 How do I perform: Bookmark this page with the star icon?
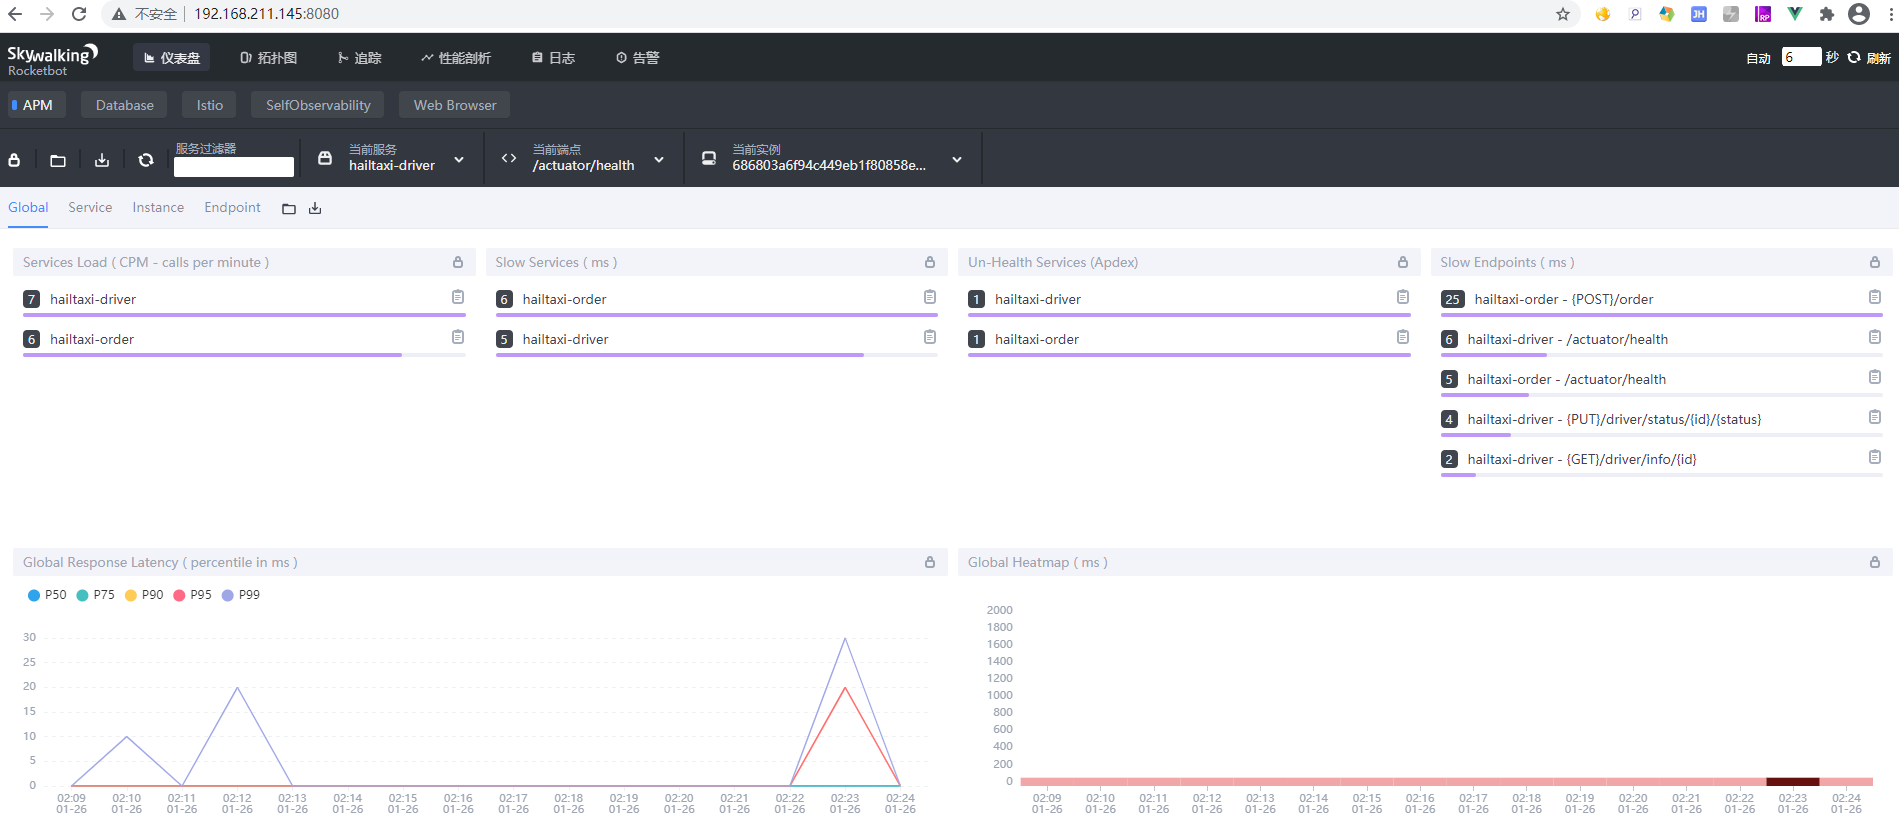(x=1563, y=14)
